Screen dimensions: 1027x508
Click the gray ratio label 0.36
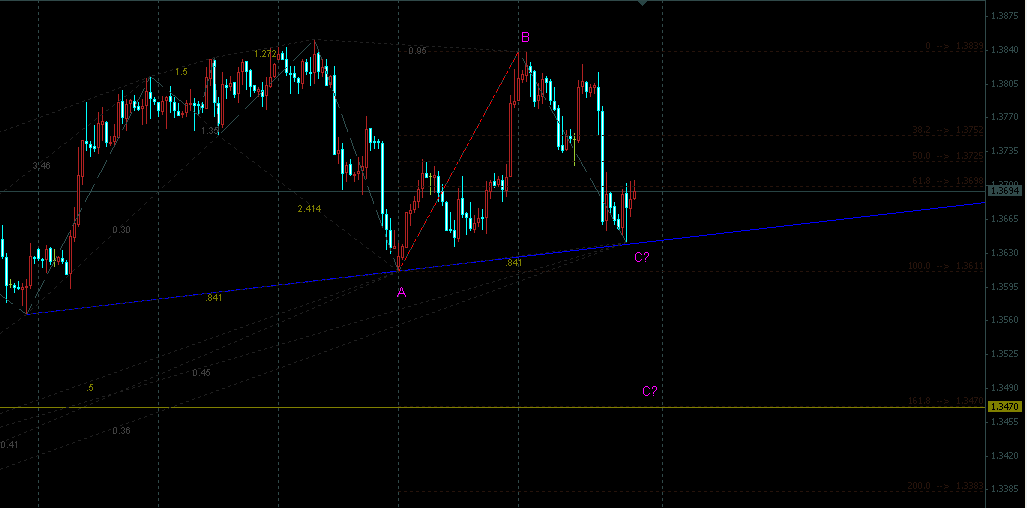pyautogui.click(x=121, y=431)
